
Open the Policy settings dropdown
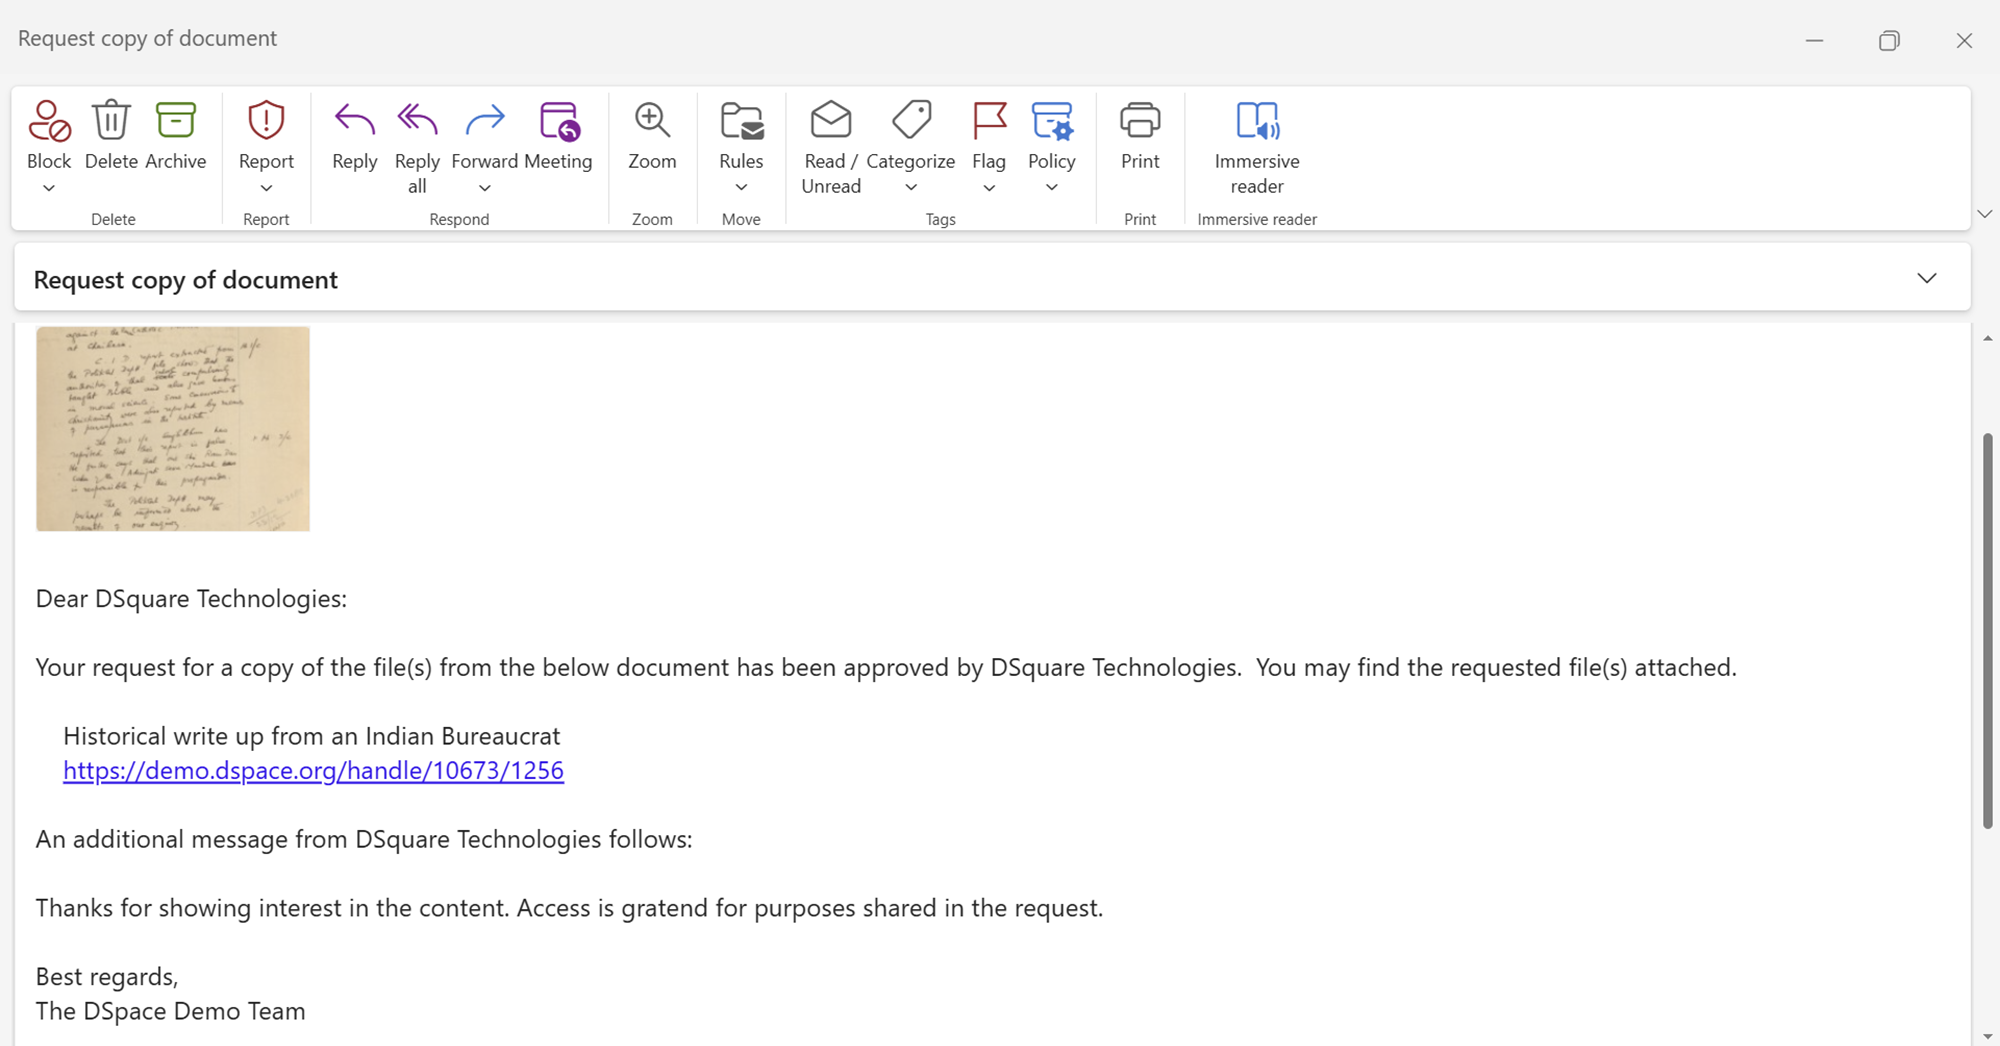pos(1051,189)
